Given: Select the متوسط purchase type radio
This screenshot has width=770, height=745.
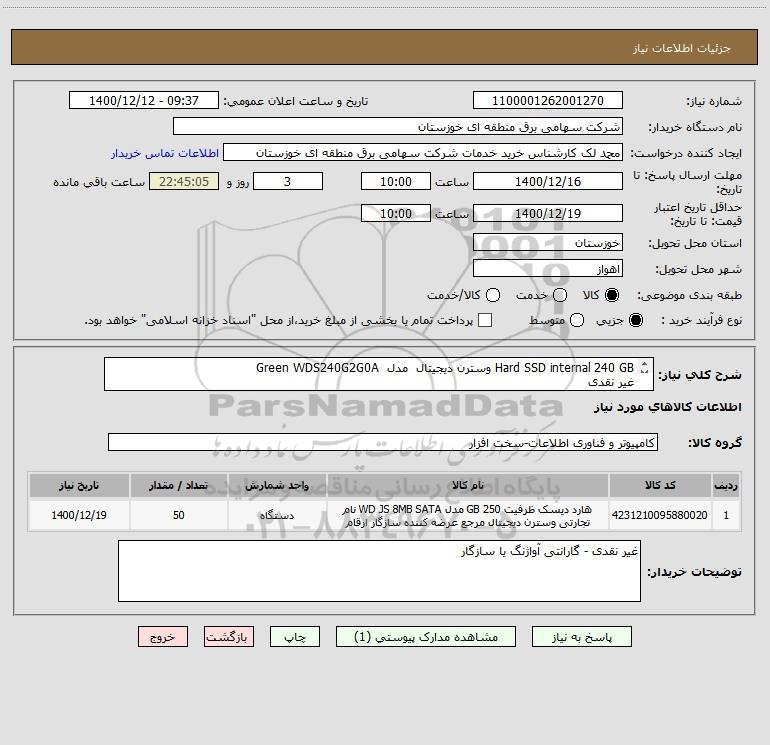Looking at the screenshot, I should (x=577, y=320).
